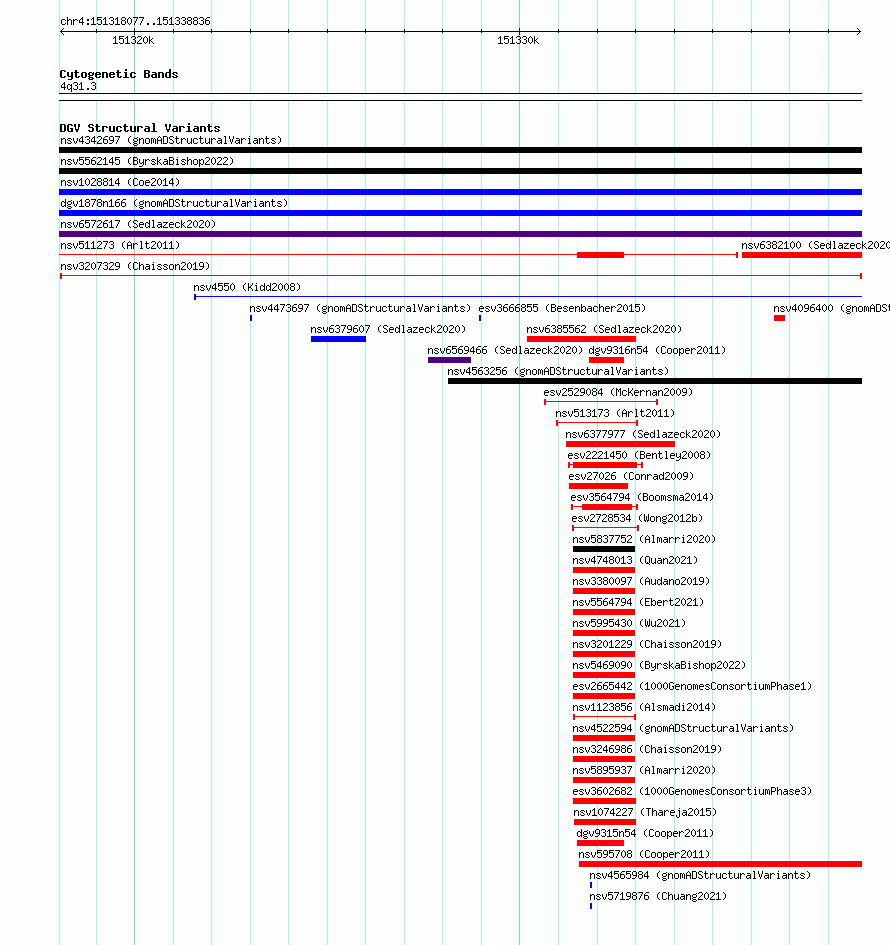Open esv27026 Conrad2009 variant
This screenshot has height=945, width=890.
(631, 476)
